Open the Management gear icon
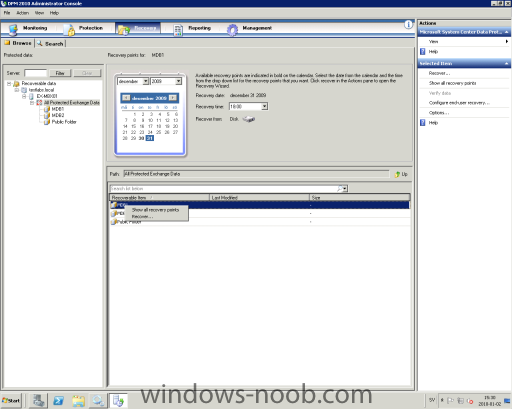 [232, 30]
